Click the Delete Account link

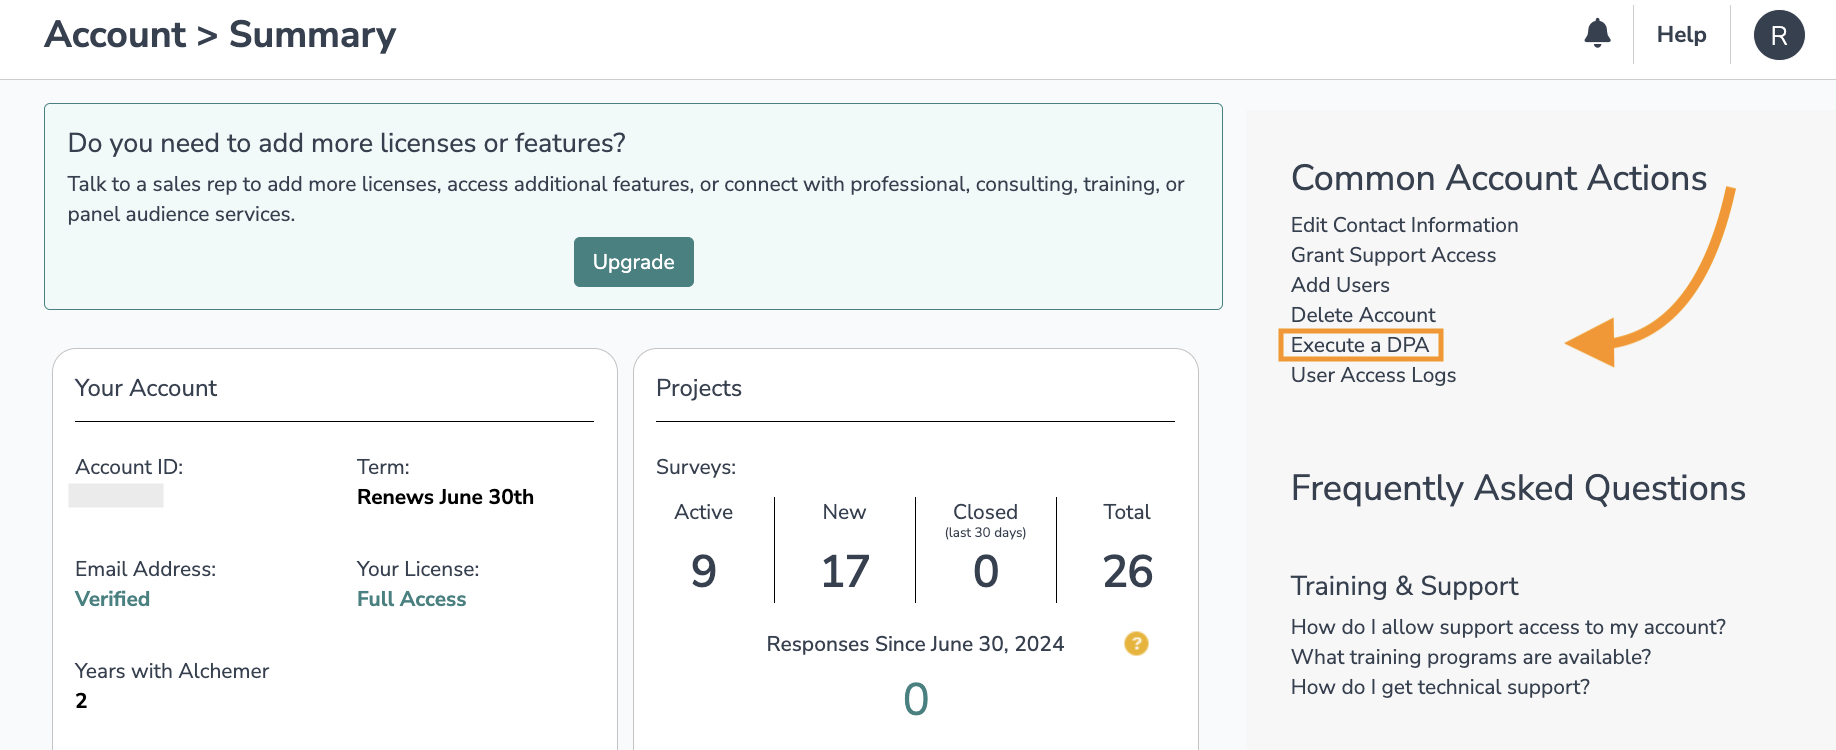click(x=1363, y=315)
